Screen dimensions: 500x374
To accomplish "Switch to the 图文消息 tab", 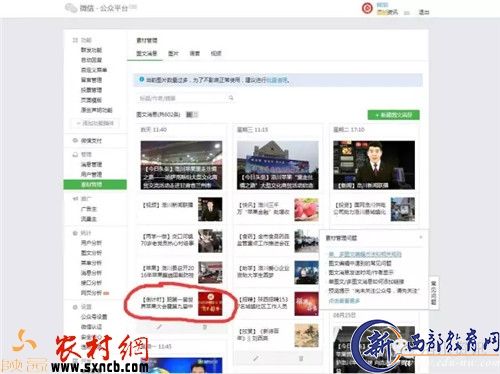I will point(147,53).
